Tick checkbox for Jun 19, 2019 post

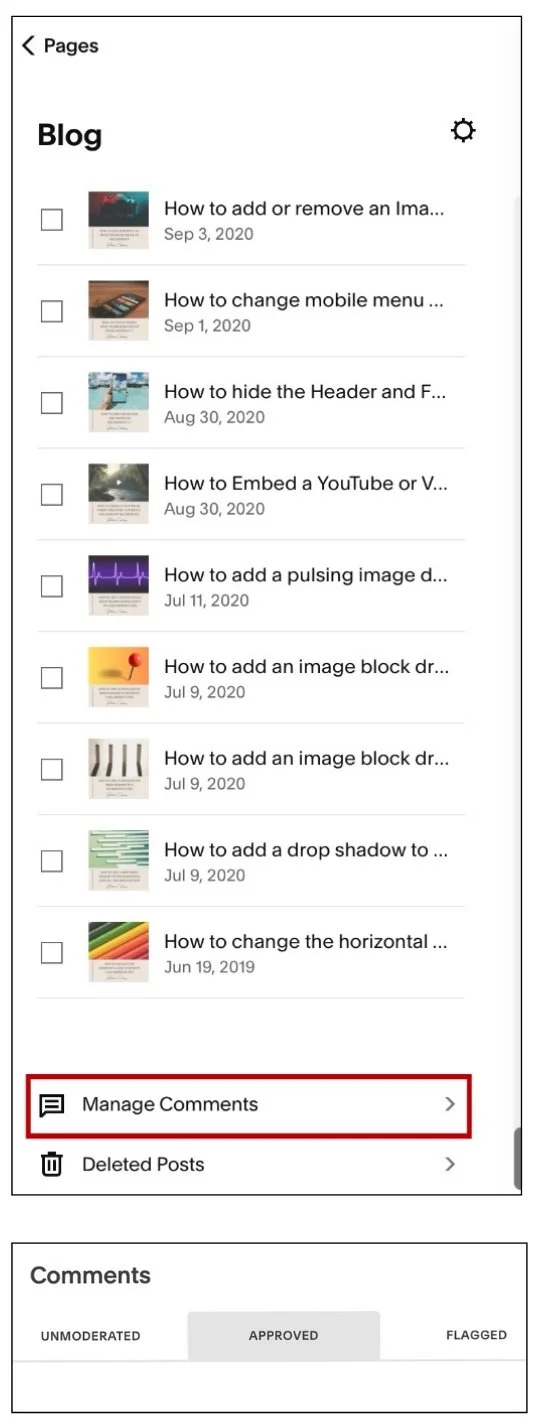coord(52,953)
